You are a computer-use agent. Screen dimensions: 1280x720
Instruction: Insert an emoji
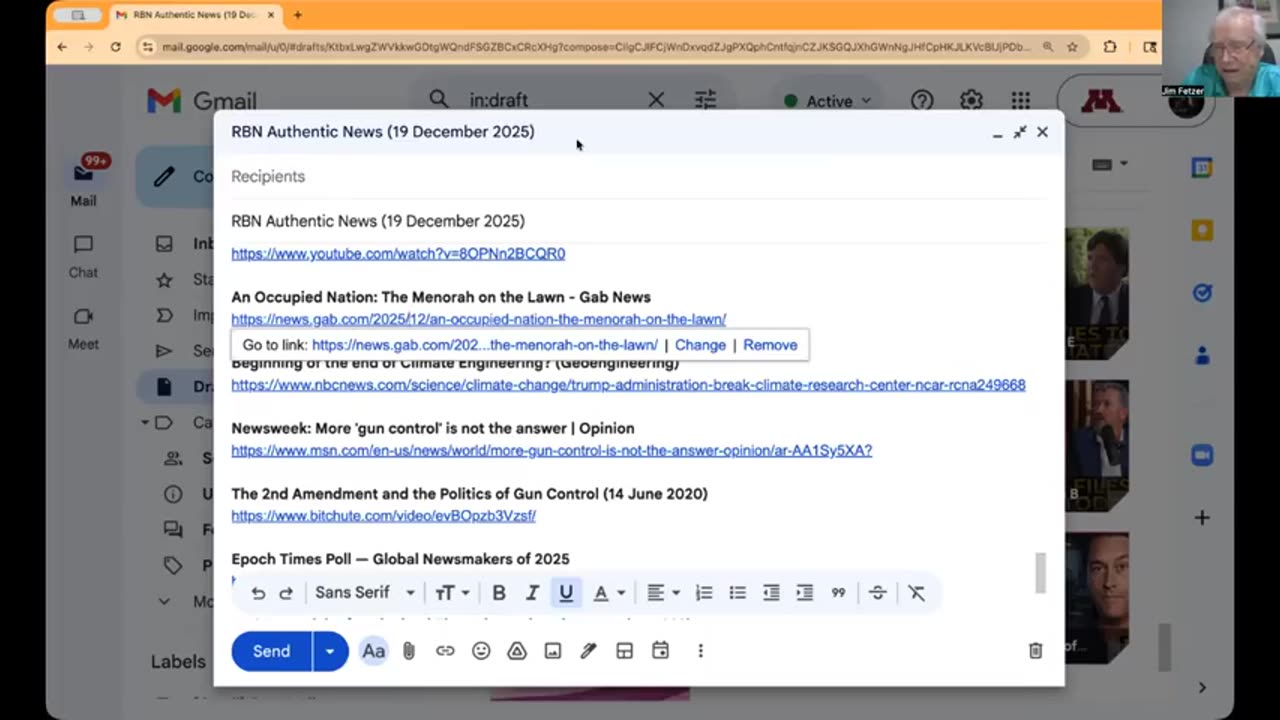pyautogui.click(x=481, y=651)
